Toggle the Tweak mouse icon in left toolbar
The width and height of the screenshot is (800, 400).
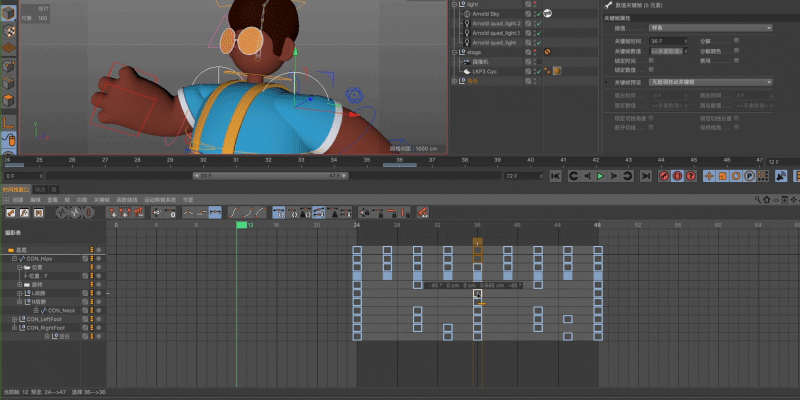click(9, 139)
